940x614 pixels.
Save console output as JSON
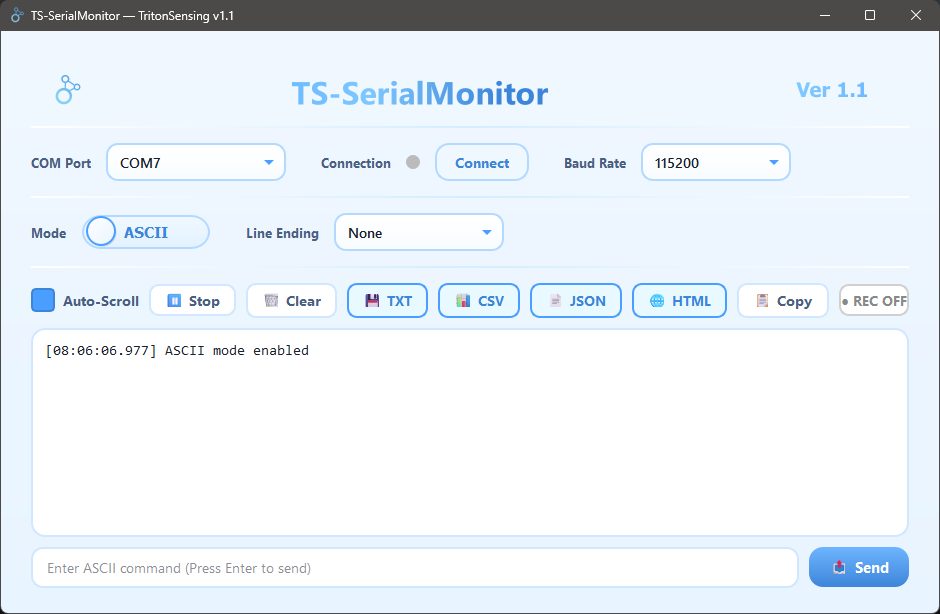(575, 300)
